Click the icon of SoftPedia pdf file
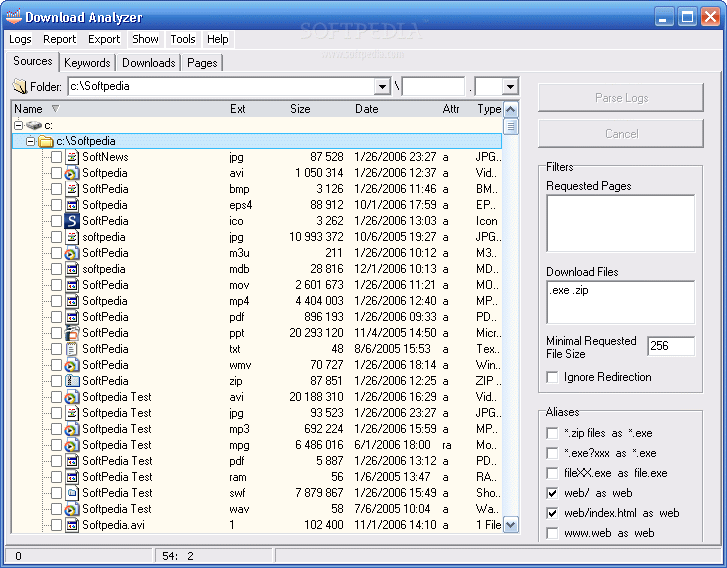The image size is (727, 568). point(71,317)
